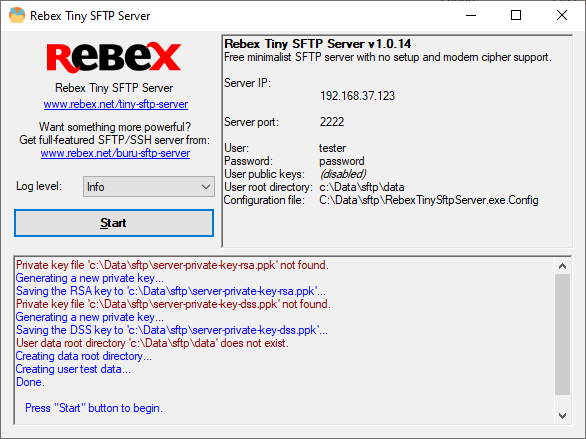Click the RebexTinySftpServer.exe.Config file path
The width and height of the screenshot is (586, 439).
click(429, 200)
